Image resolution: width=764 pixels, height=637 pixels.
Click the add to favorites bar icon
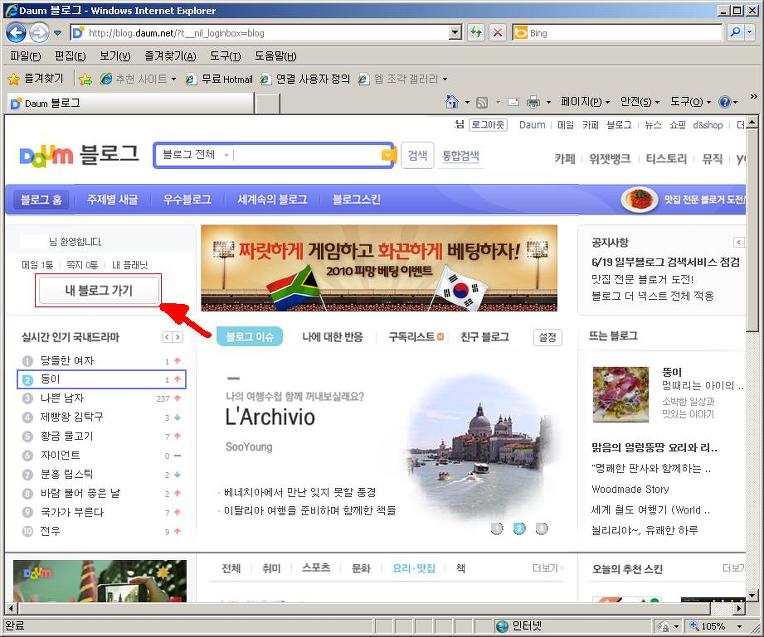click(x=85, y=79)
